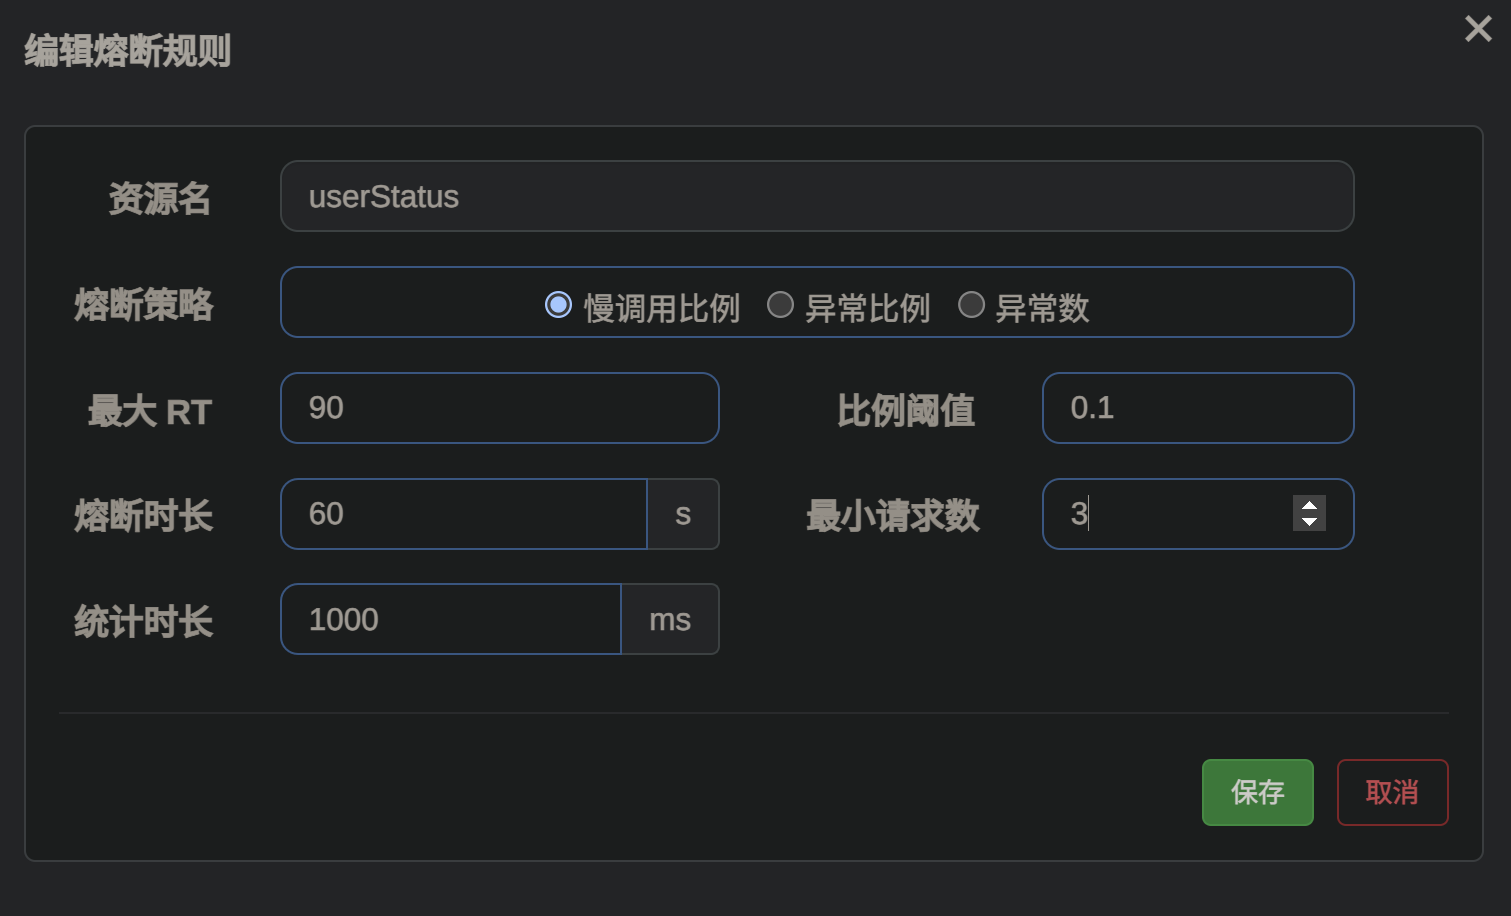Close the 编辑熔断规则 dialog with X

[1477, 29]
